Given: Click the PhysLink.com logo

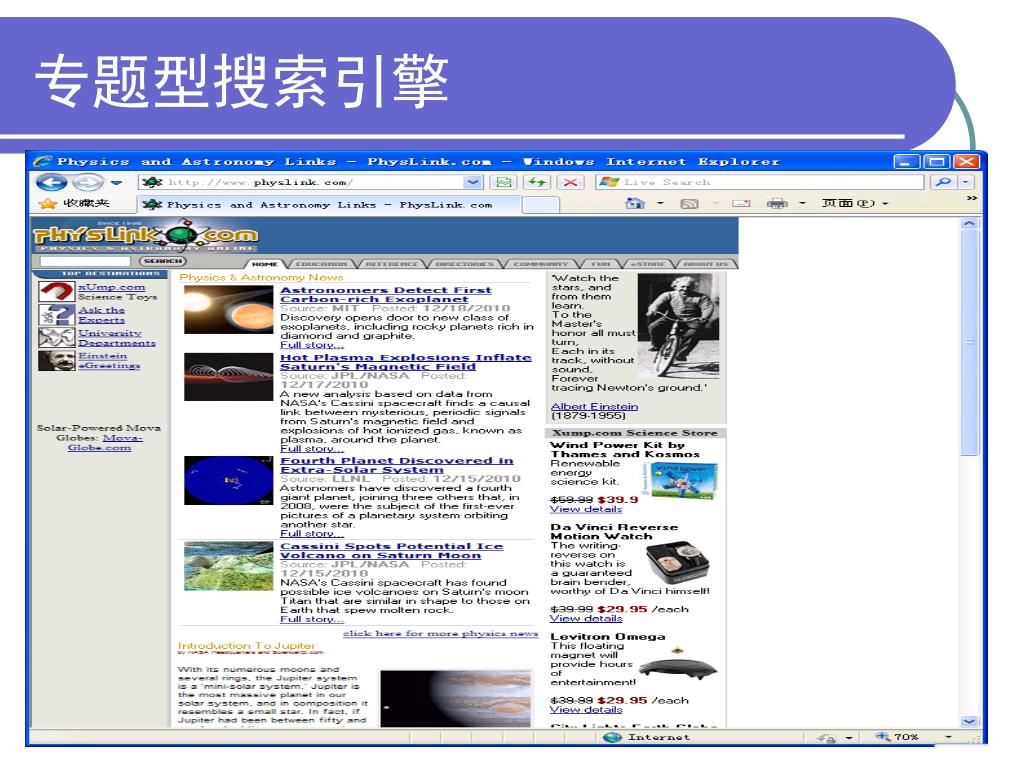Looking at the screenshot, I should pos(145,235).
